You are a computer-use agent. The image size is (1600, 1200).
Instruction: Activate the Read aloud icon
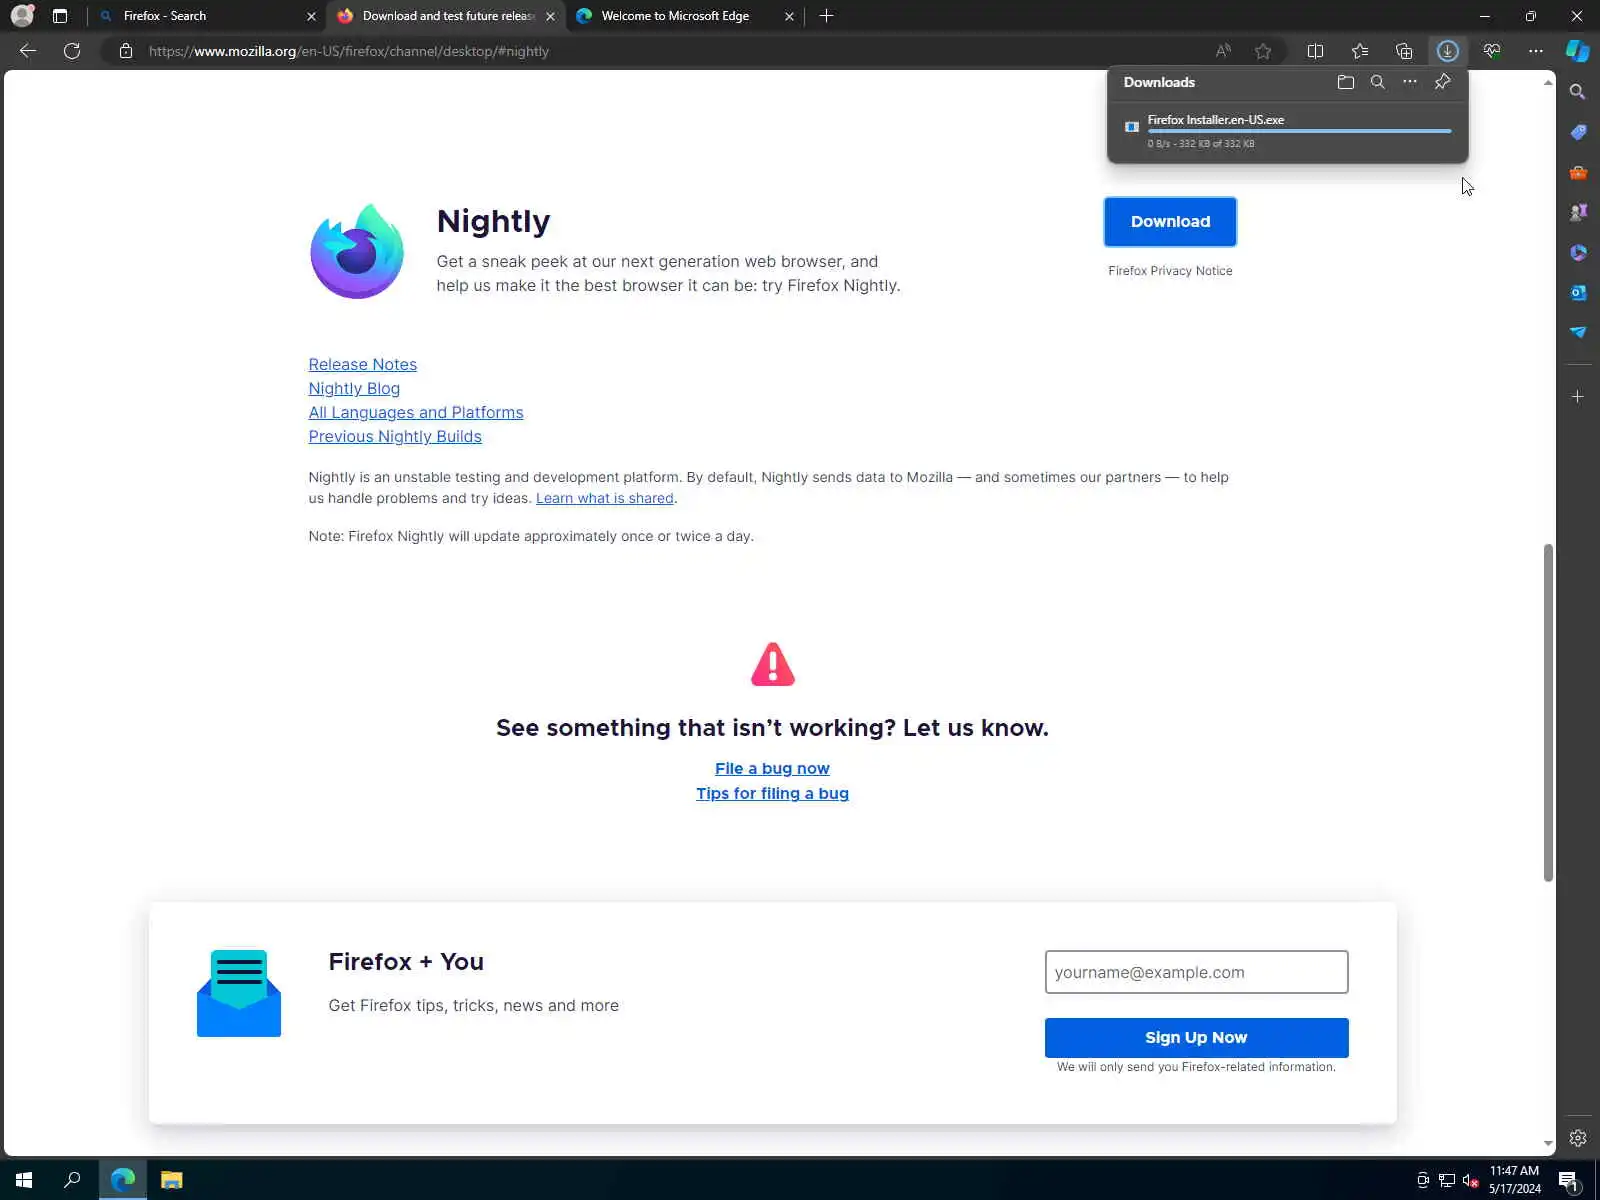coord(1223,51)
